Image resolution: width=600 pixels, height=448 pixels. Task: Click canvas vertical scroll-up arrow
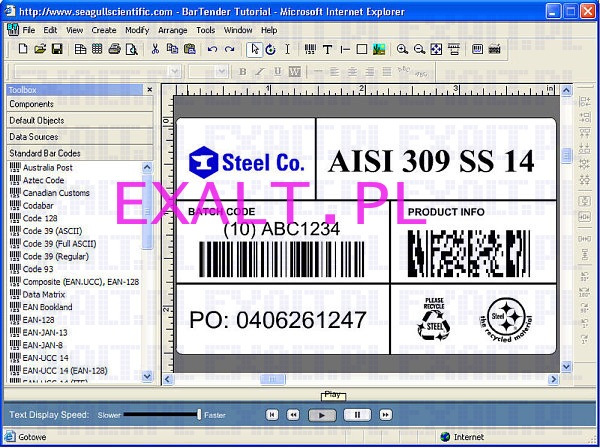(566, 90)
